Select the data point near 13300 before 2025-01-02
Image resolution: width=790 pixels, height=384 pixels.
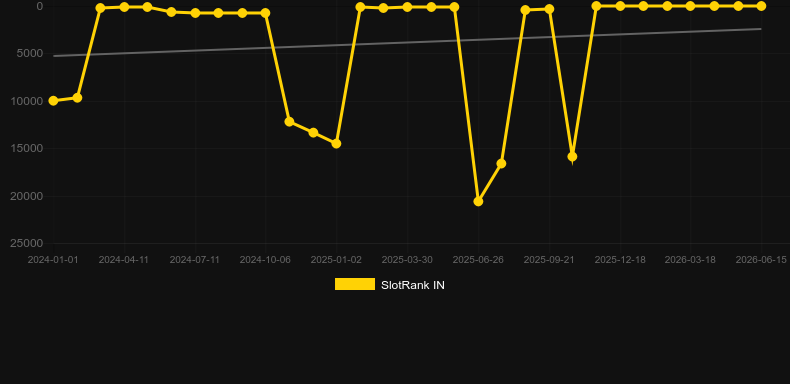click(x=313, y=133)
